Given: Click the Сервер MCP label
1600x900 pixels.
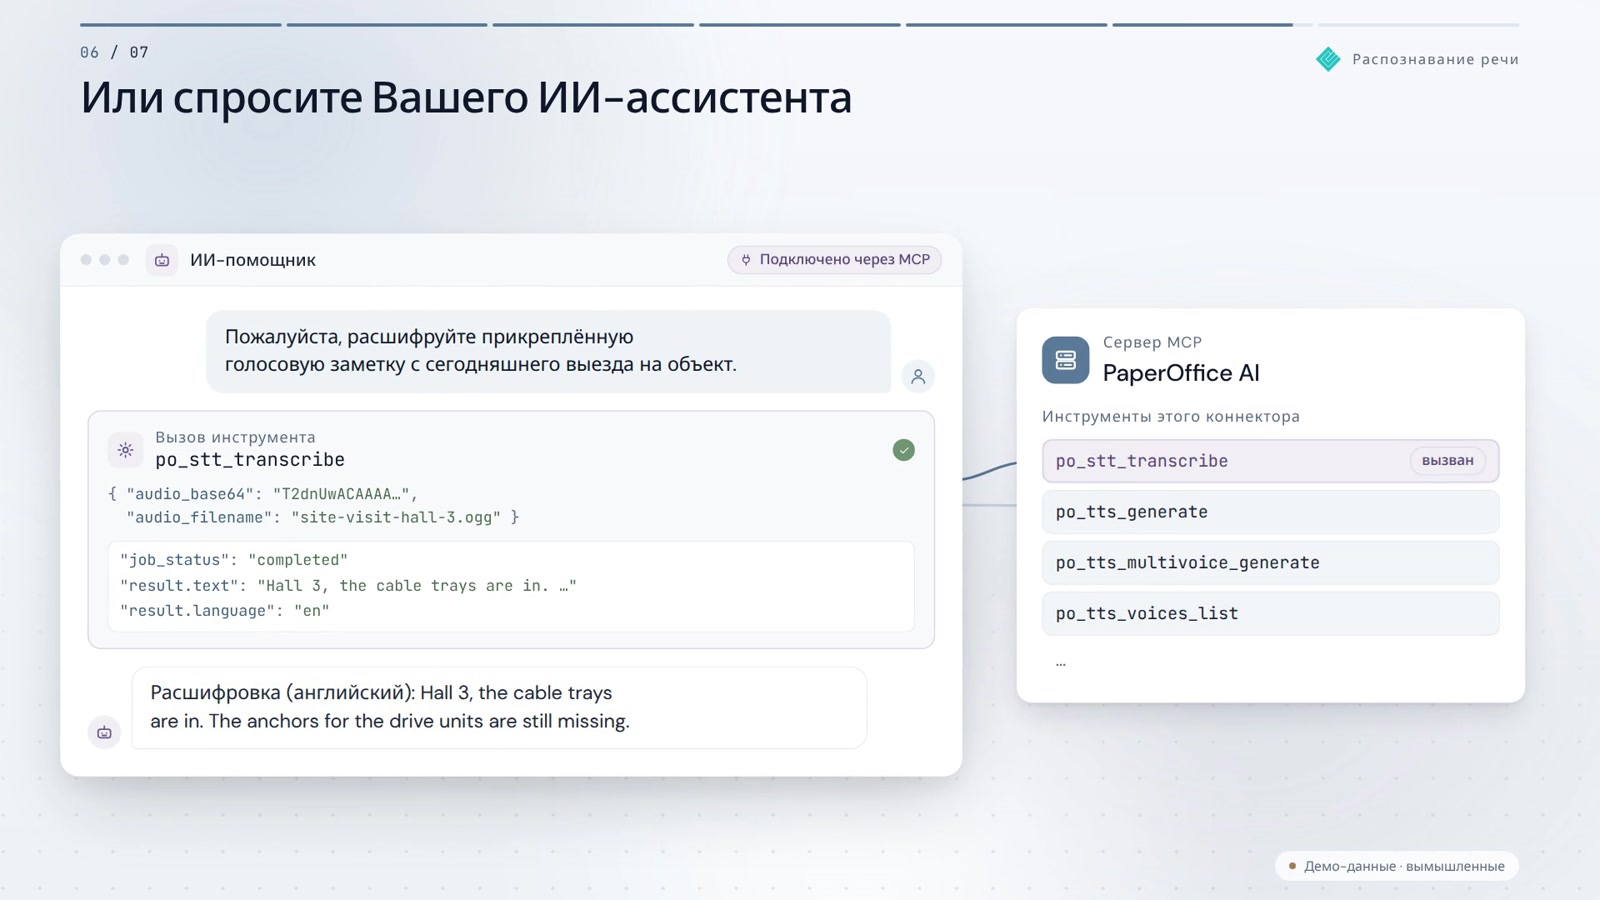Looking at the screenshot, I should click(1152, 342).
